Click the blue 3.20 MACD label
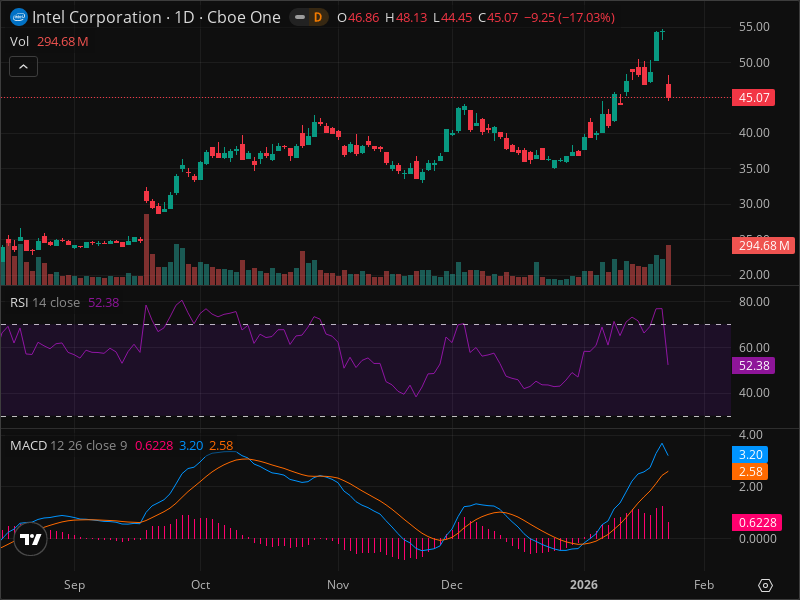The width and height of the screenshot is (800, 600). coord(750,454)
